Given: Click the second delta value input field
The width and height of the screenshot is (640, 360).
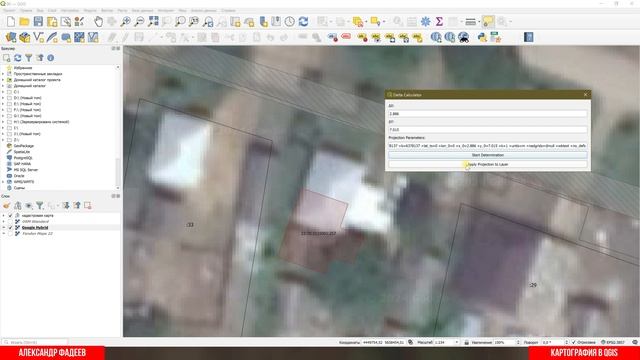Looking at the screenshot, I should (x=488, y=130).
